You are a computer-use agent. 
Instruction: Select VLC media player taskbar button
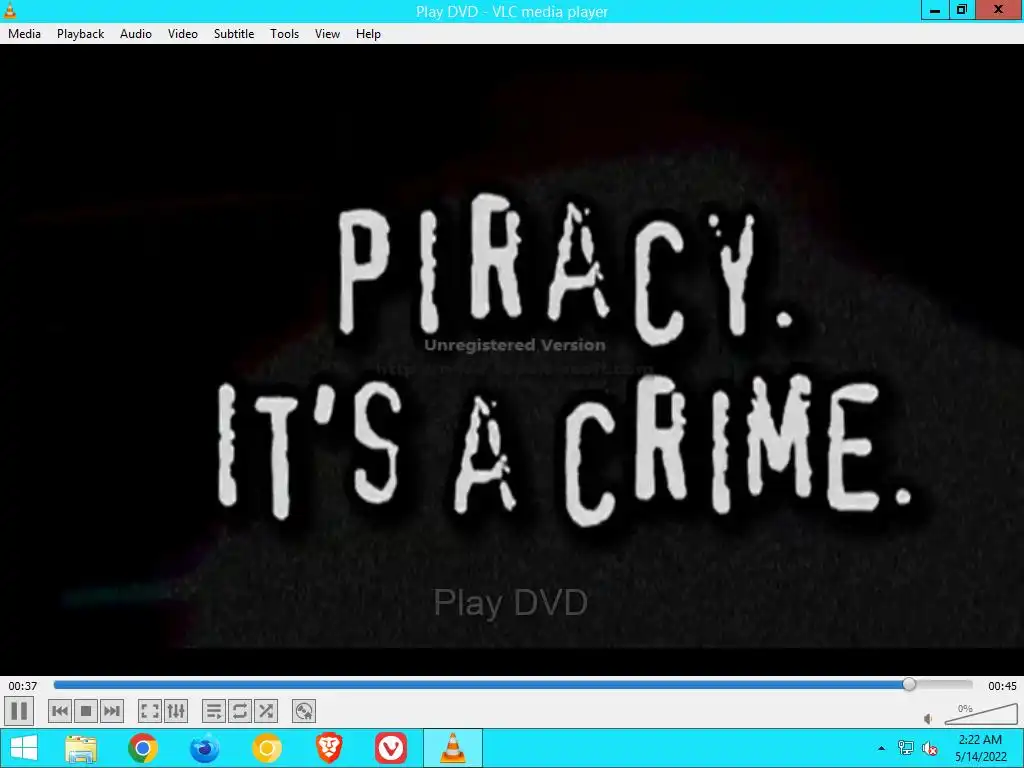(453, 748)
